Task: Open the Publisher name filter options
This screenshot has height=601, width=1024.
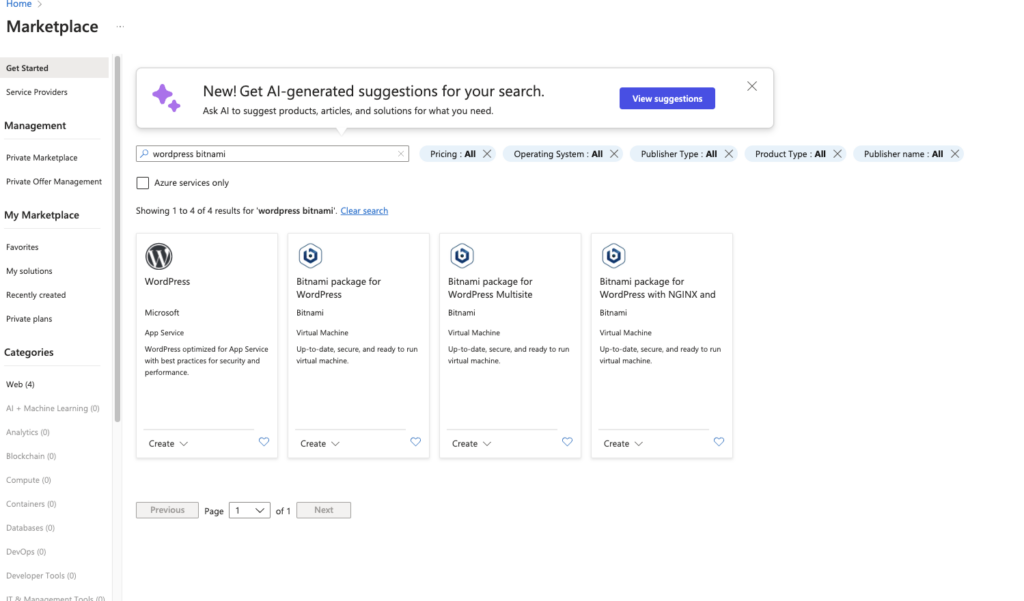Action: click(903, 154)
